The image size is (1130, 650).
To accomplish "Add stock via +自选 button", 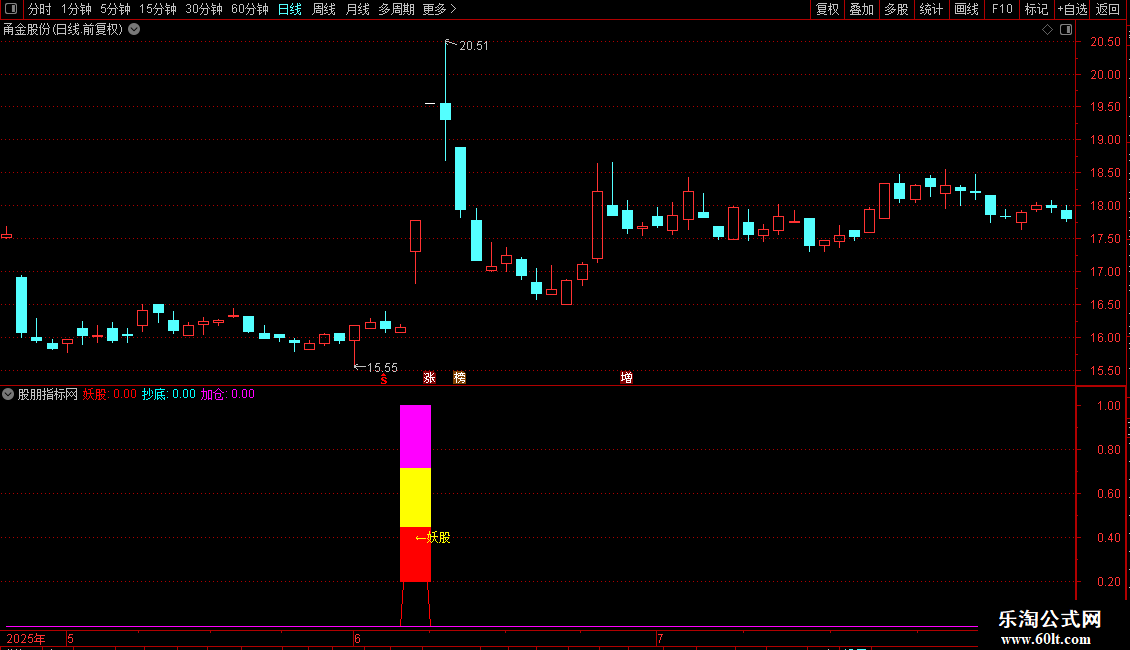I will pyautogui.click(x=1072, y=9).
